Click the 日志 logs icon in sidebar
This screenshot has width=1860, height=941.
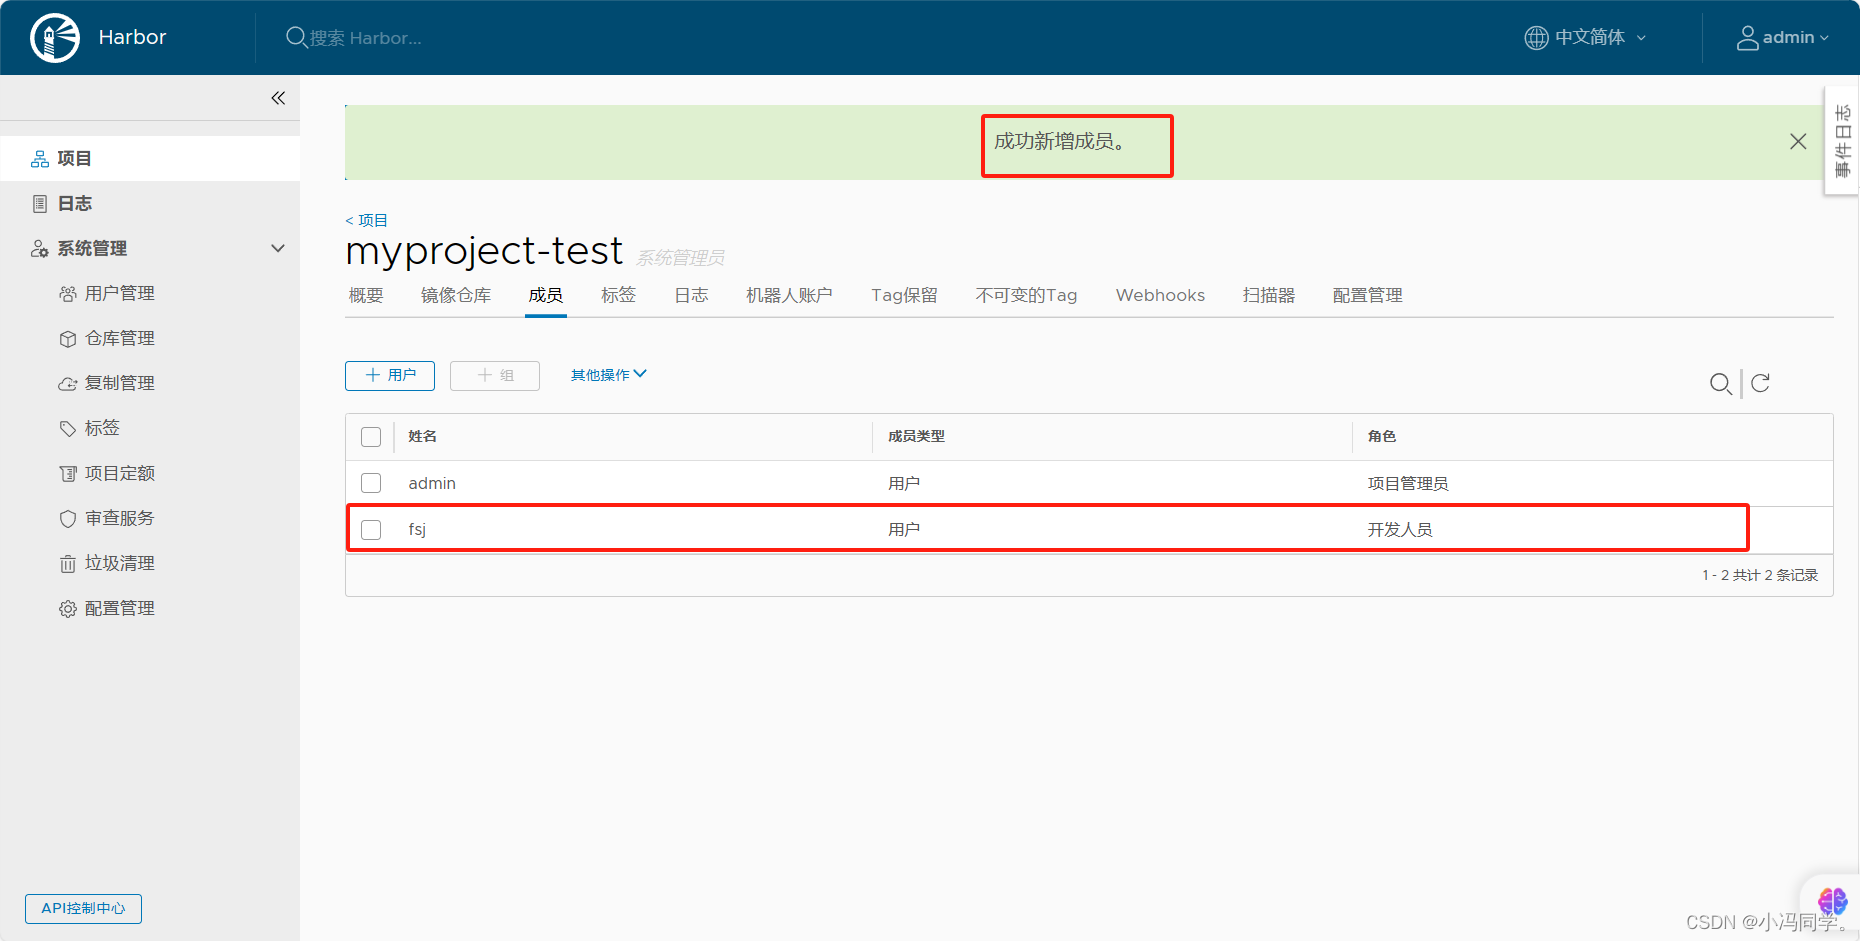[40, 204]
